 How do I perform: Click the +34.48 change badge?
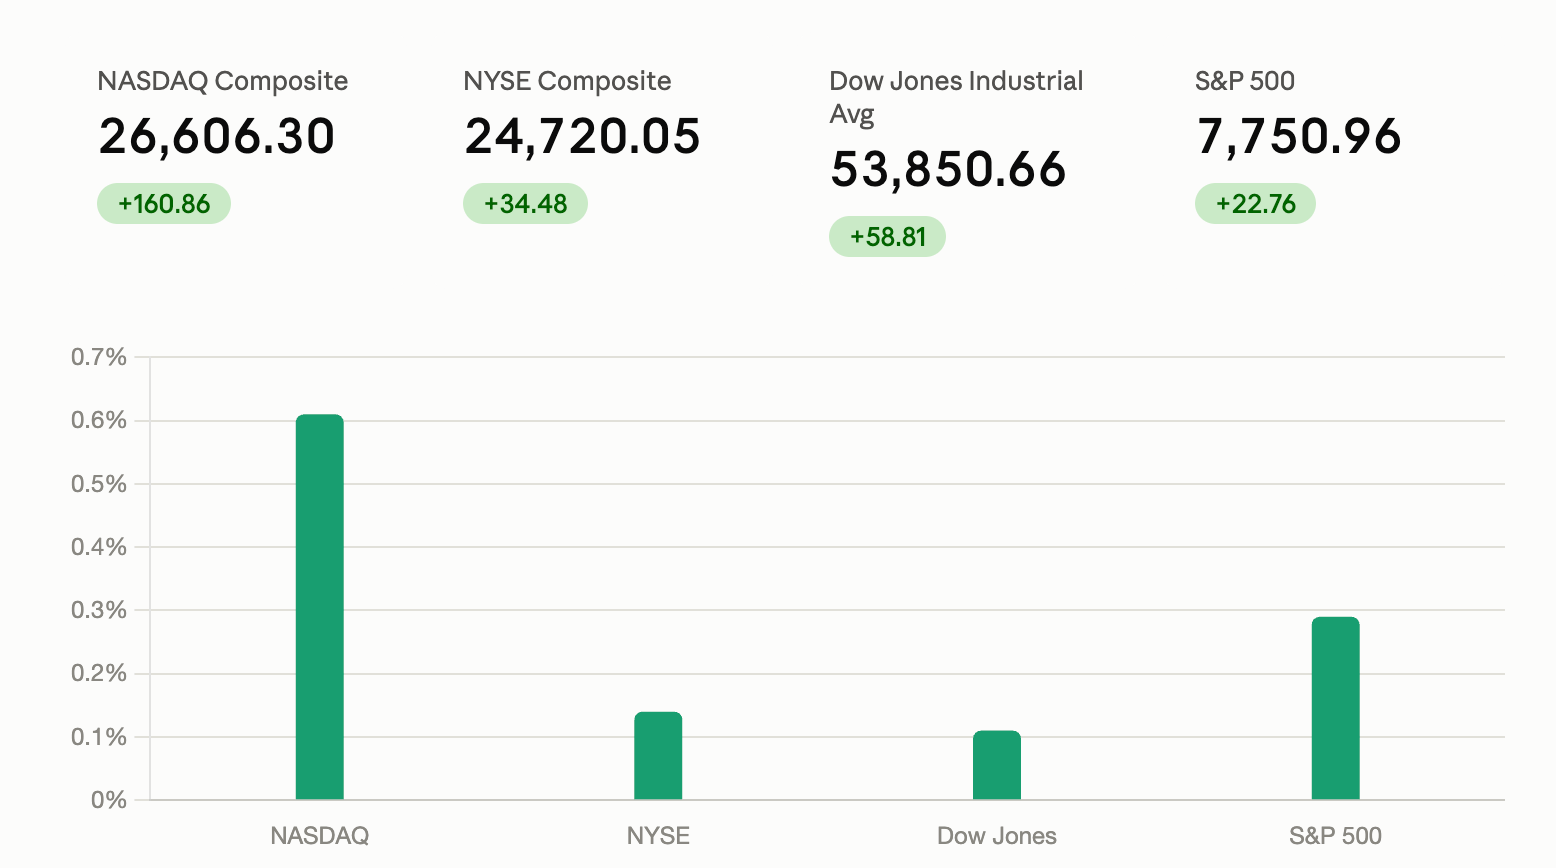[525, 204]
